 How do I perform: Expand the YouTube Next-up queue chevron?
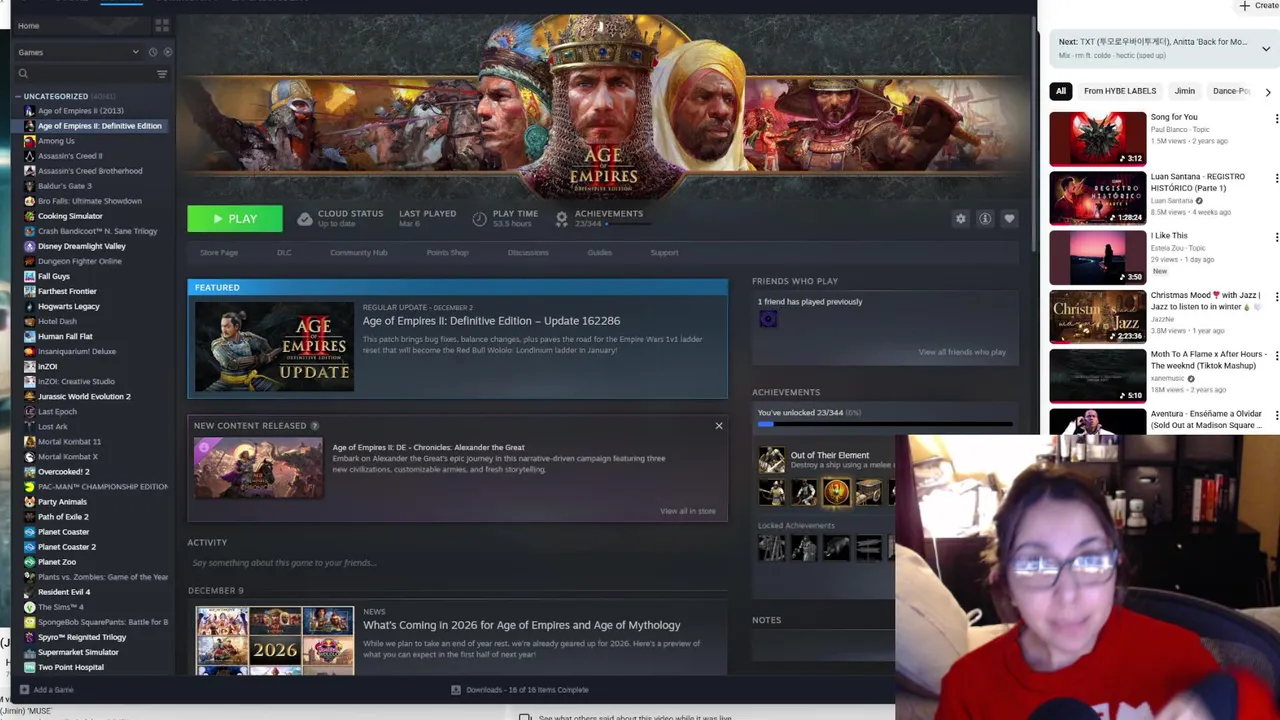click(1266, 48)
